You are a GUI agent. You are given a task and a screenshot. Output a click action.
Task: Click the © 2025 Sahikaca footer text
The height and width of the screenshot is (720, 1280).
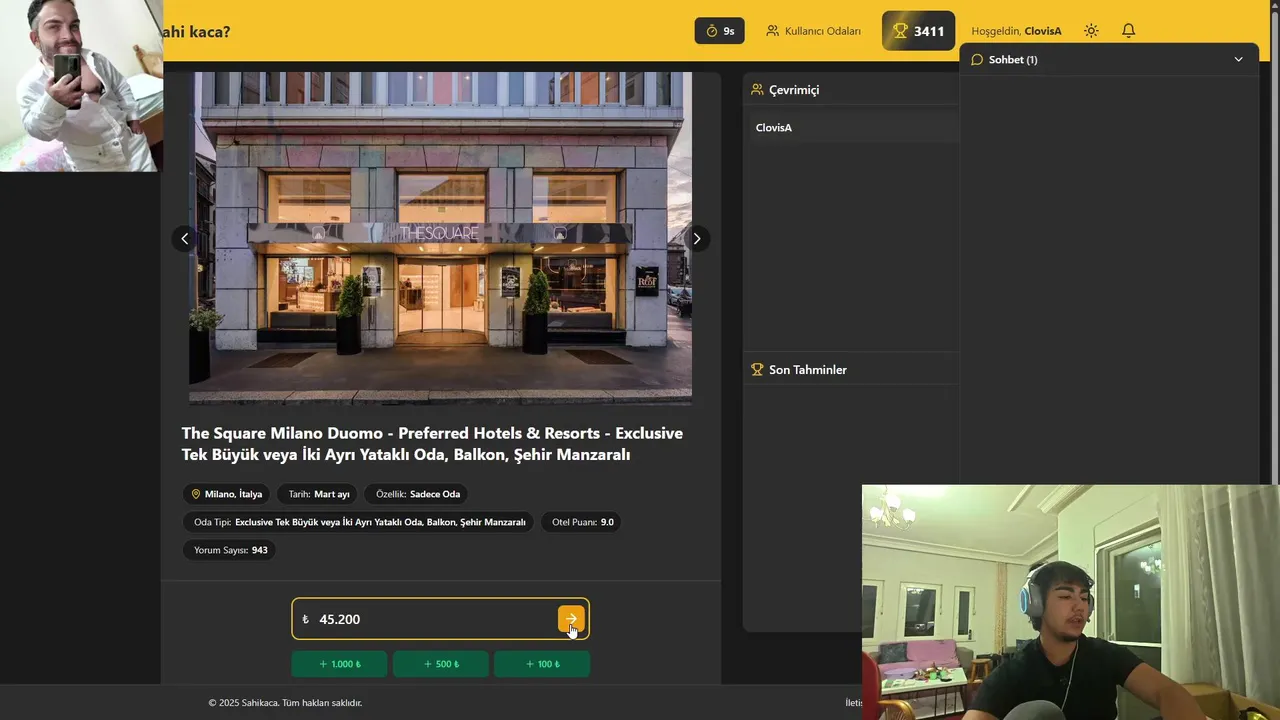[x=286, y=703]
